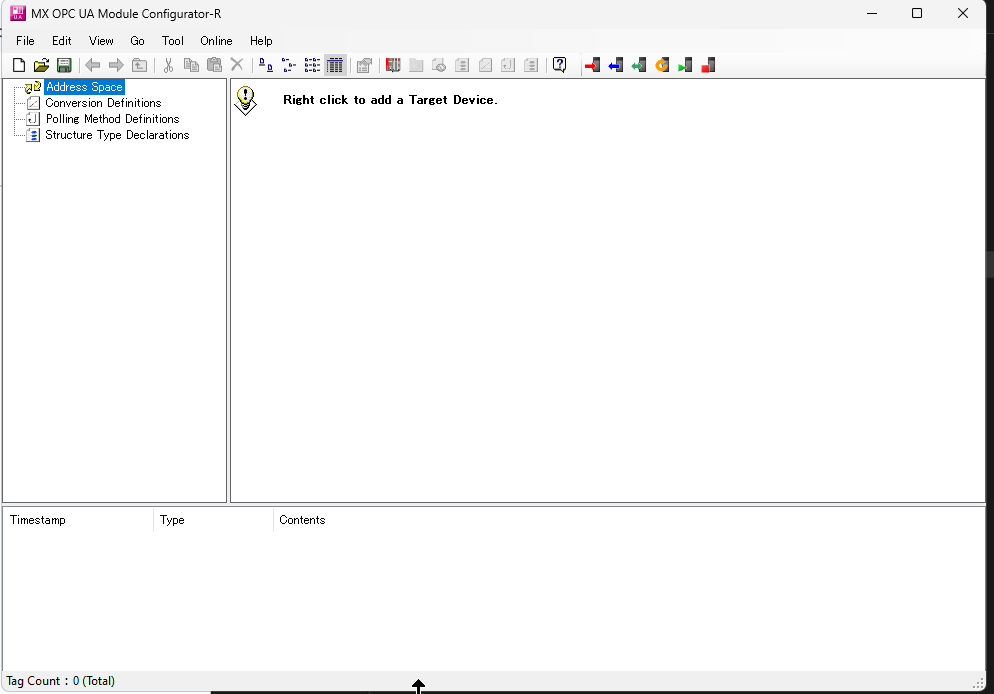Click the Open folder toolbar icon
The height and width of the screenshot is (694, 994).
[42, 65]
